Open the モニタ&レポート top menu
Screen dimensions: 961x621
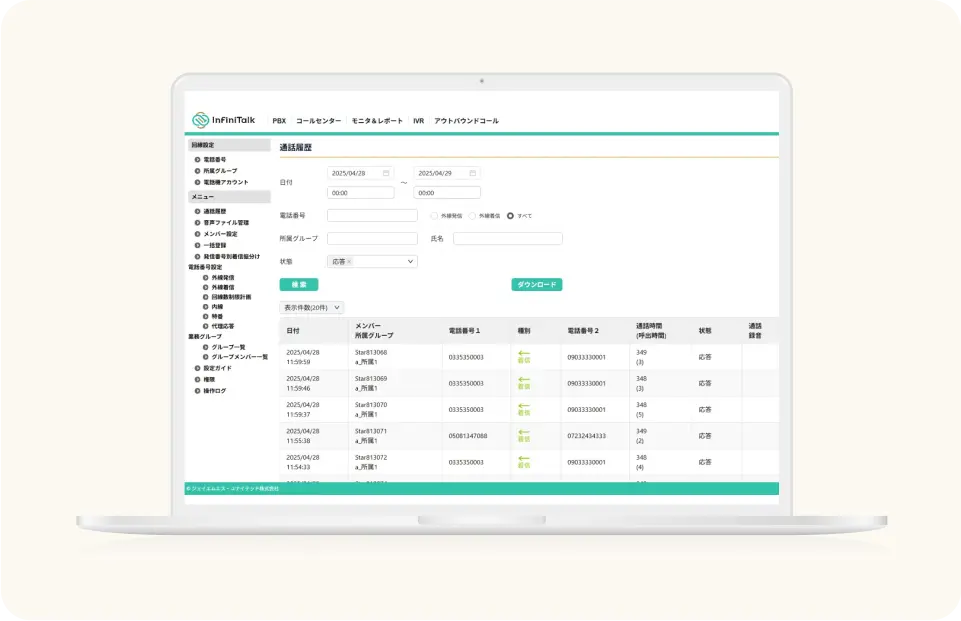(377, 121)
